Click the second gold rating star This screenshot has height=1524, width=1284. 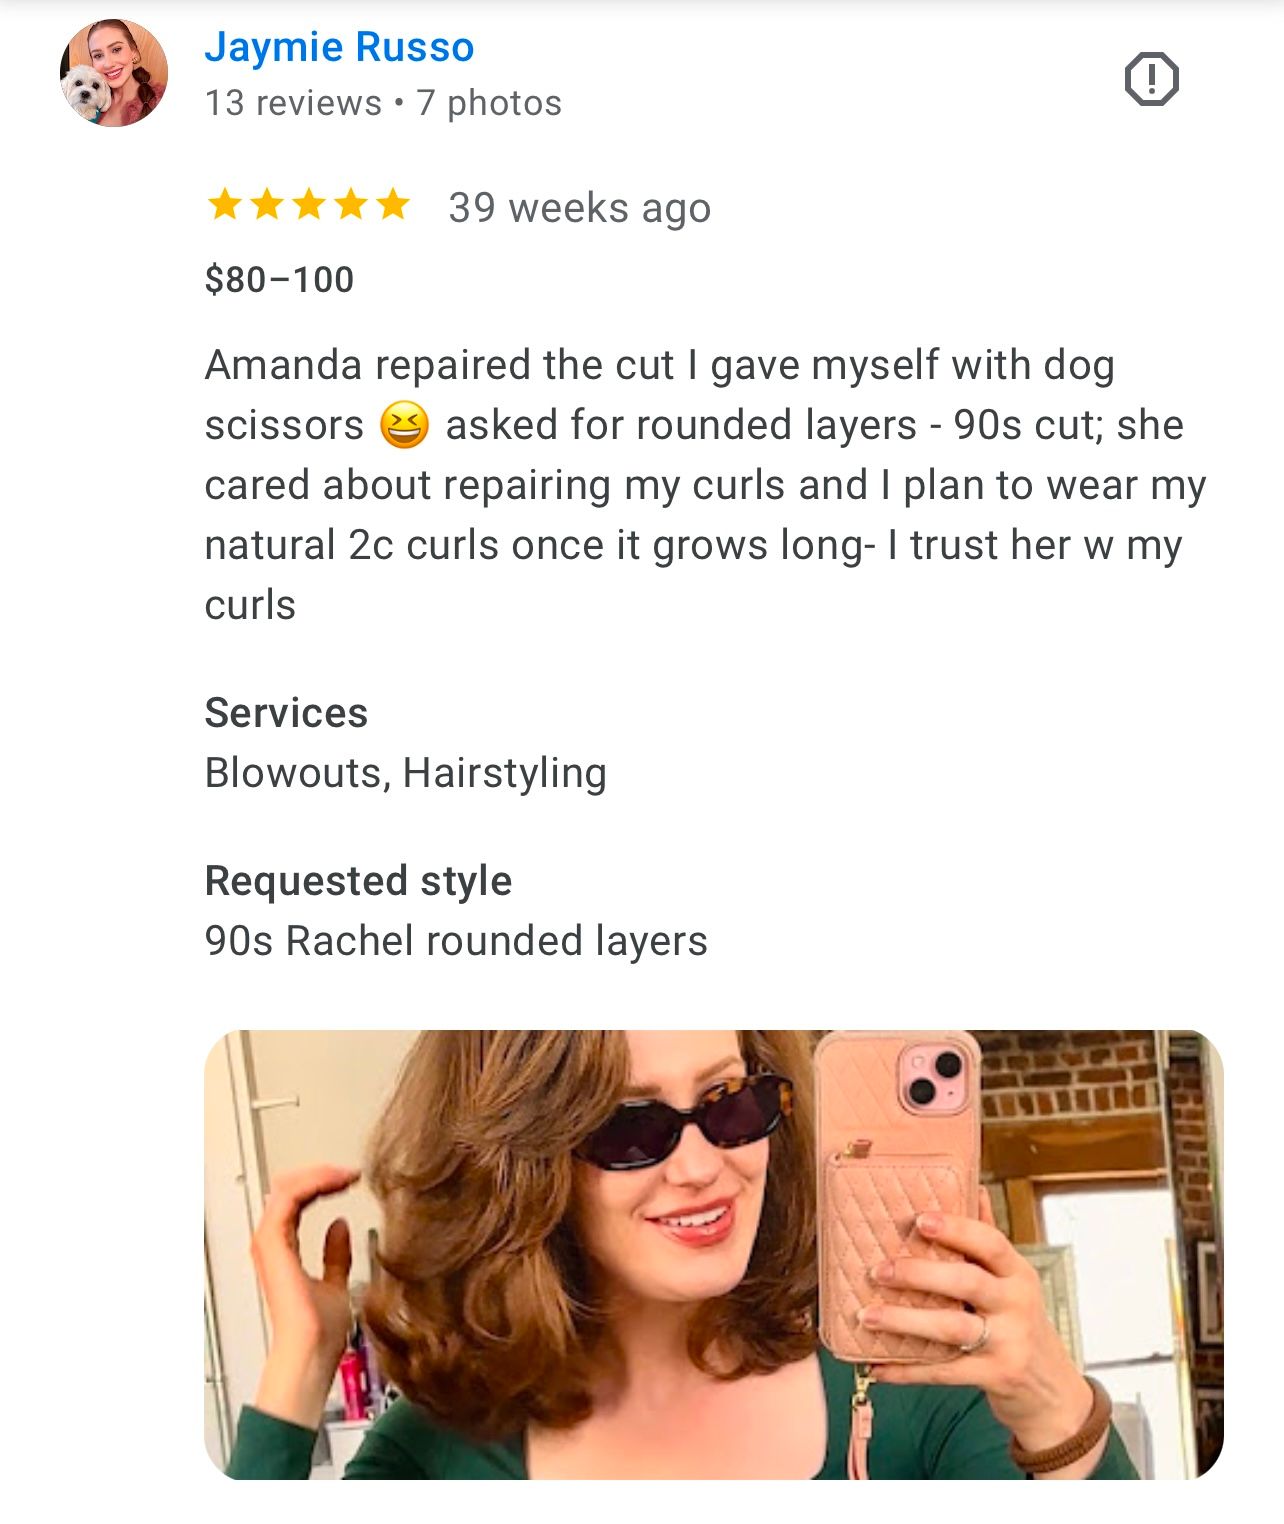pos(266,205)
